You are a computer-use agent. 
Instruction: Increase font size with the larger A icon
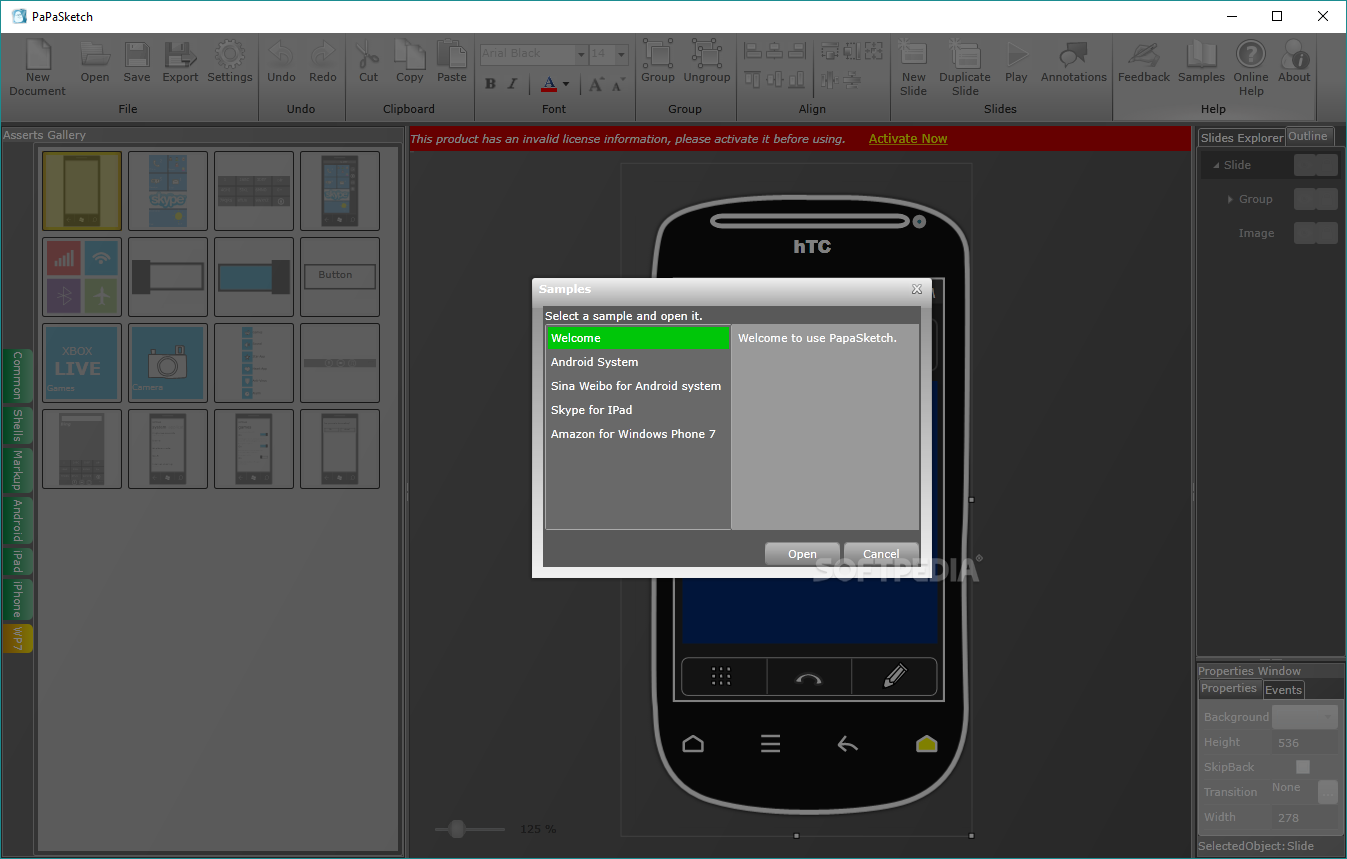[596, 84]
